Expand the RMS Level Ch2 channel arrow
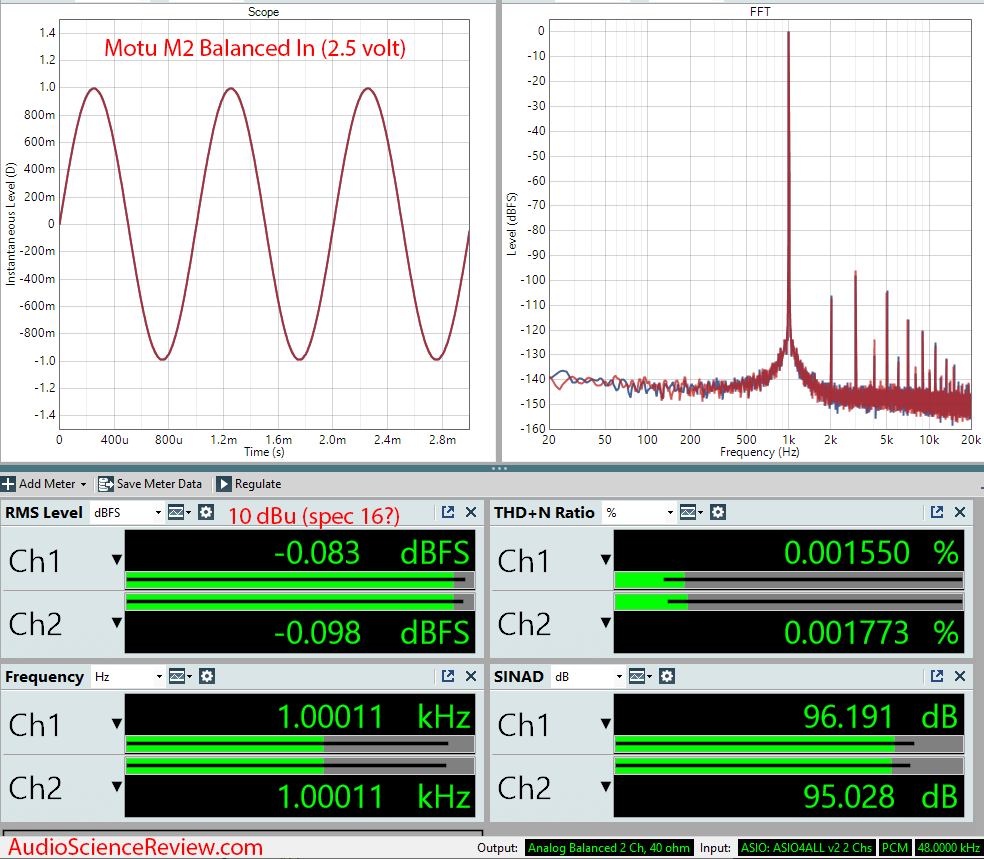This screenshot has height=859, width=984. point(117,622)
